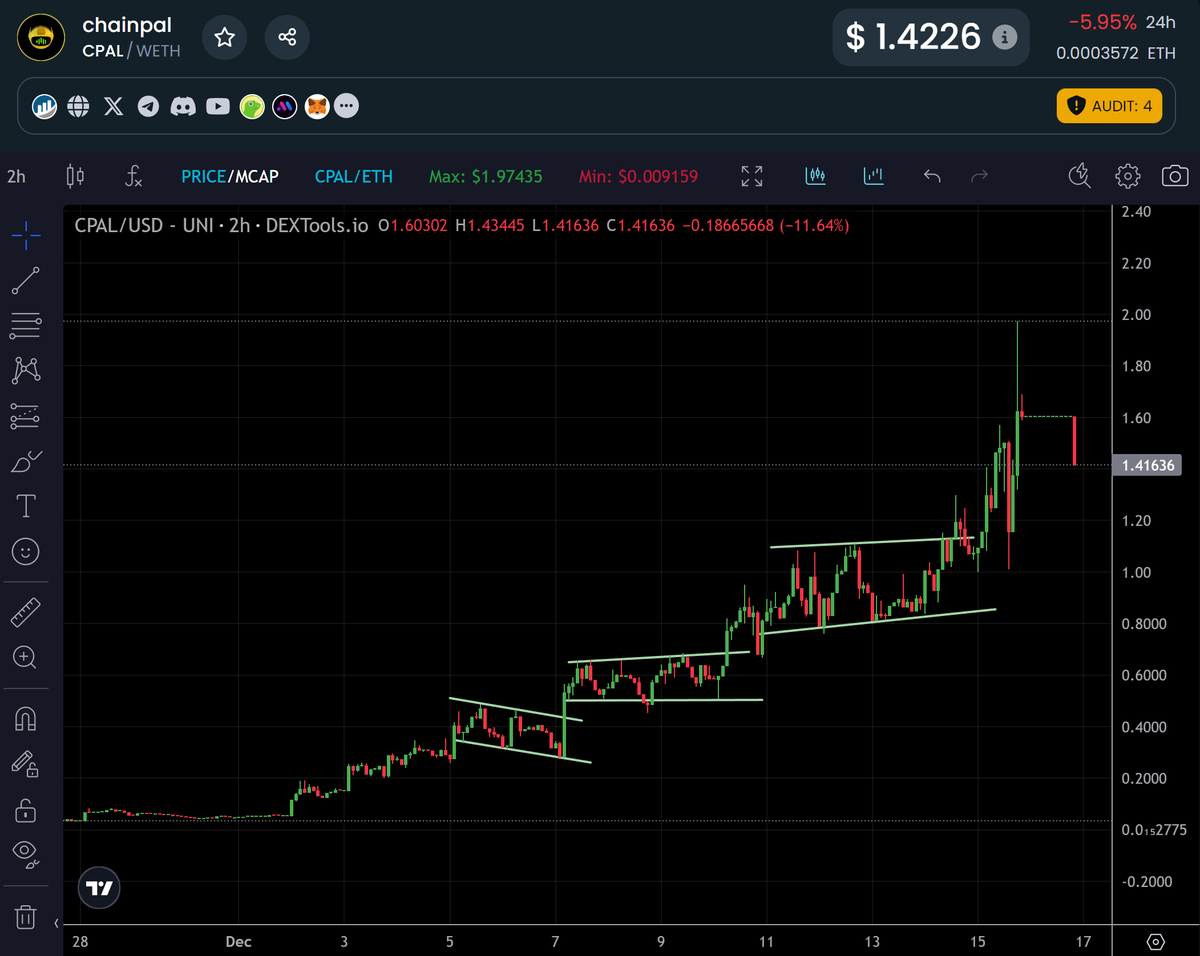Screen dimensions: 1200x956
Task: Open price info icon beside $1.4226
Action: 1004,37
